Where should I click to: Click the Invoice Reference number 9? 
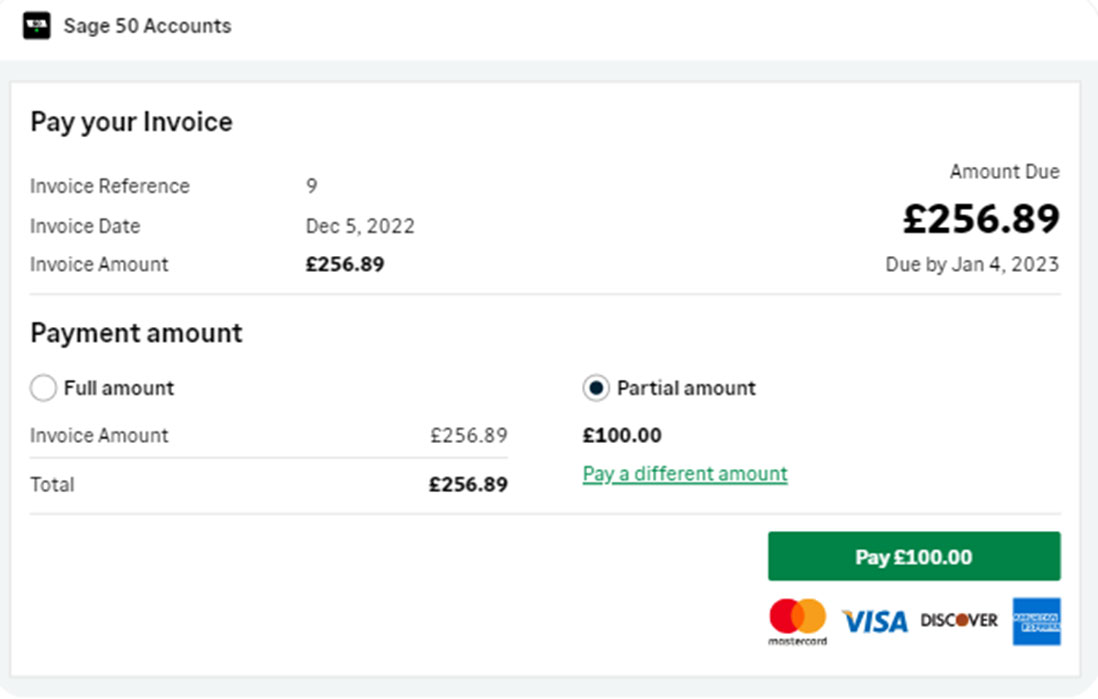pos(312,186)
